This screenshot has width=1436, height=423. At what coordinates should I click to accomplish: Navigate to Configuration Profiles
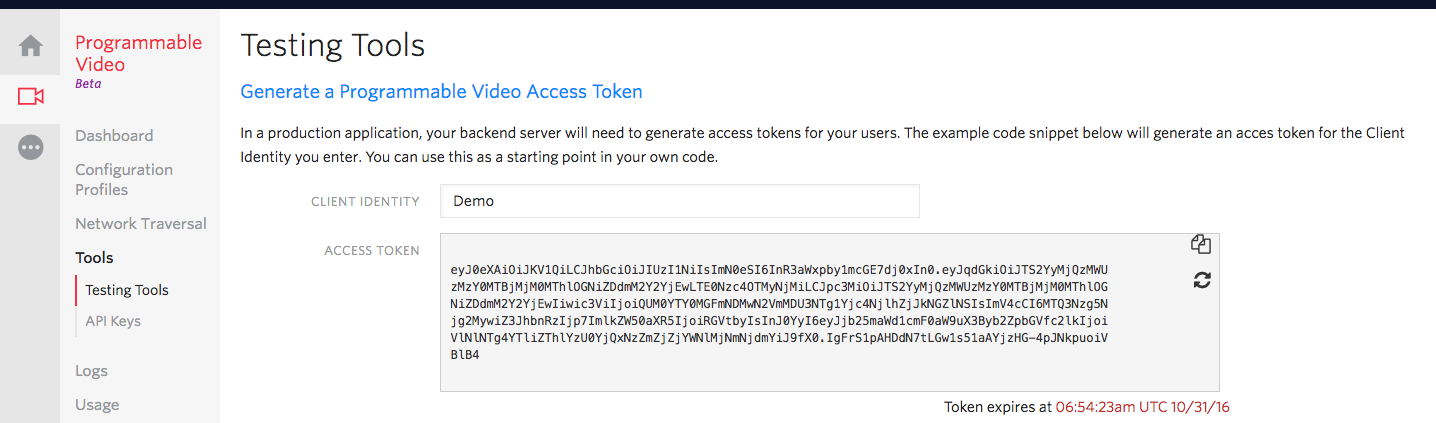[x=124, y=180]
